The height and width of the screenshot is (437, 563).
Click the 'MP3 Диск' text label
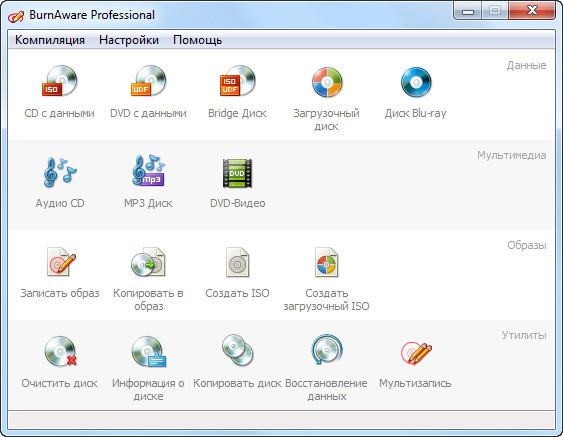tap(148, 203)
